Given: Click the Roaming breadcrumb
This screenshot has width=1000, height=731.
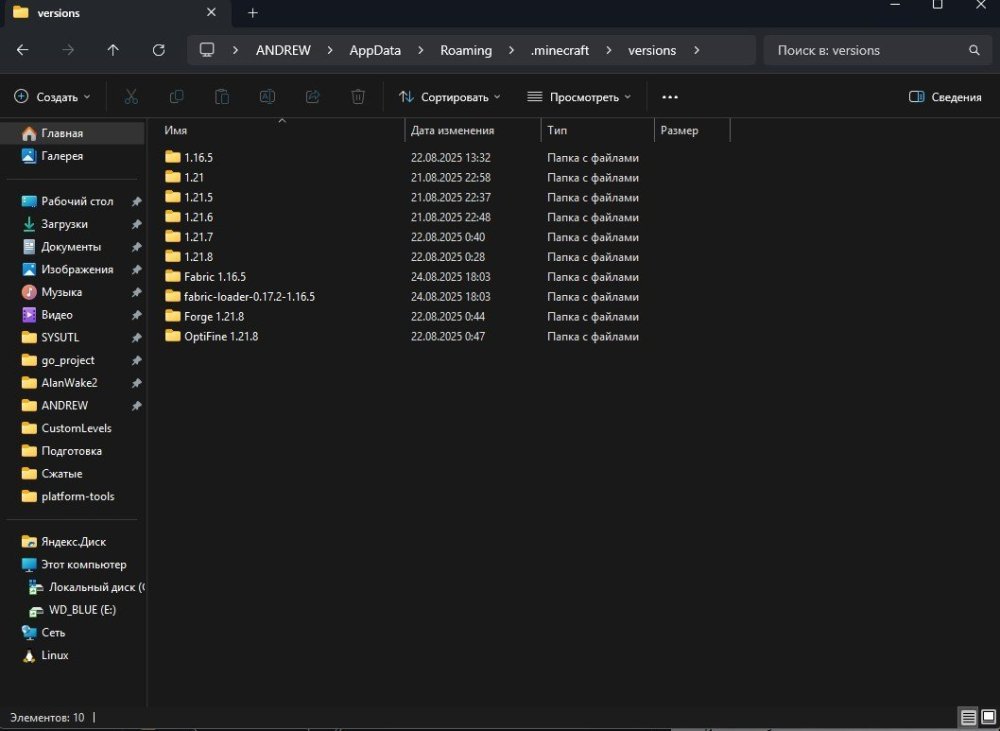Looking at the screenshot, I should [x=466, y=50].
